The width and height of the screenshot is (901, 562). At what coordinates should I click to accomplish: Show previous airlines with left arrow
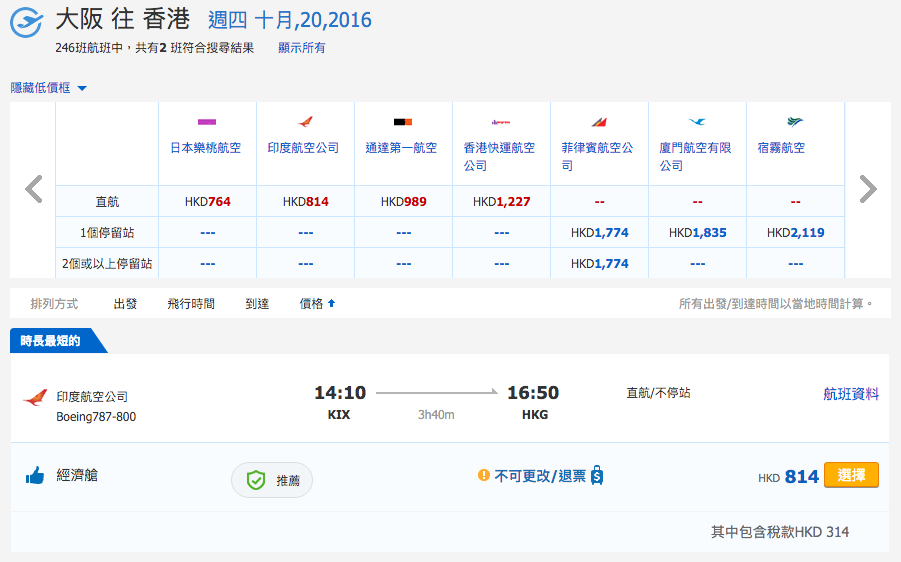pos(34,189)
